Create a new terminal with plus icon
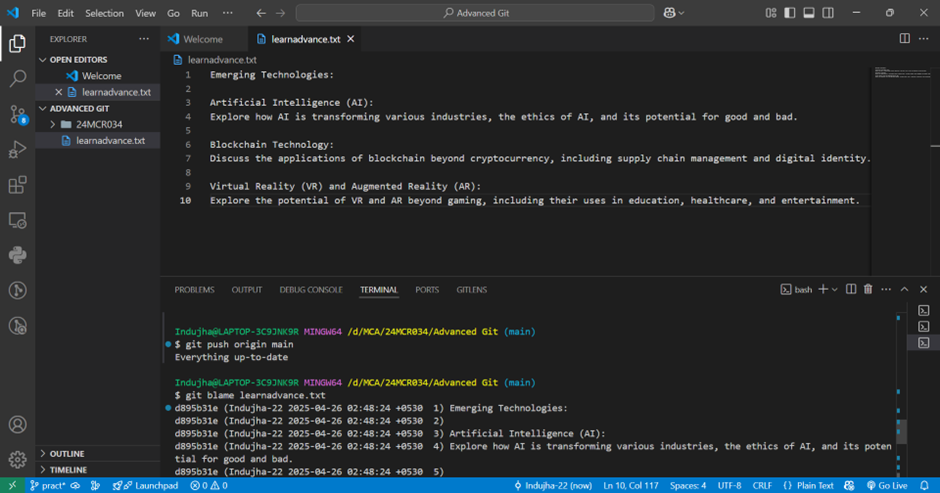Viewport: 940px width, 493px height. (823, 289)
